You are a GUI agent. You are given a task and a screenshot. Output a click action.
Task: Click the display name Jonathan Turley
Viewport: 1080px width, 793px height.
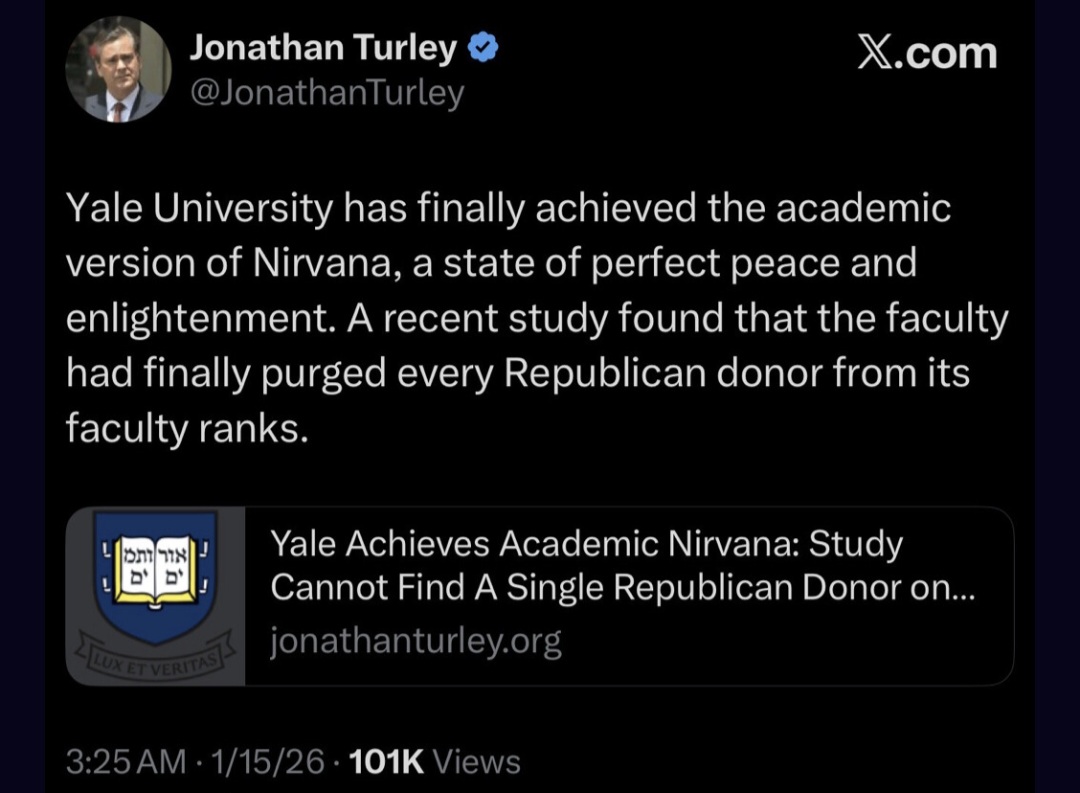tap(322, 45)
